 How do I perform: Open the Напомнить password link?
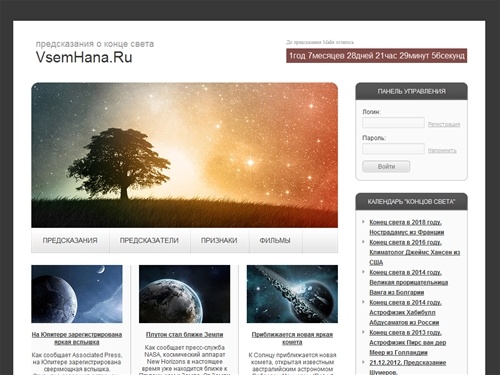[442, 150]
